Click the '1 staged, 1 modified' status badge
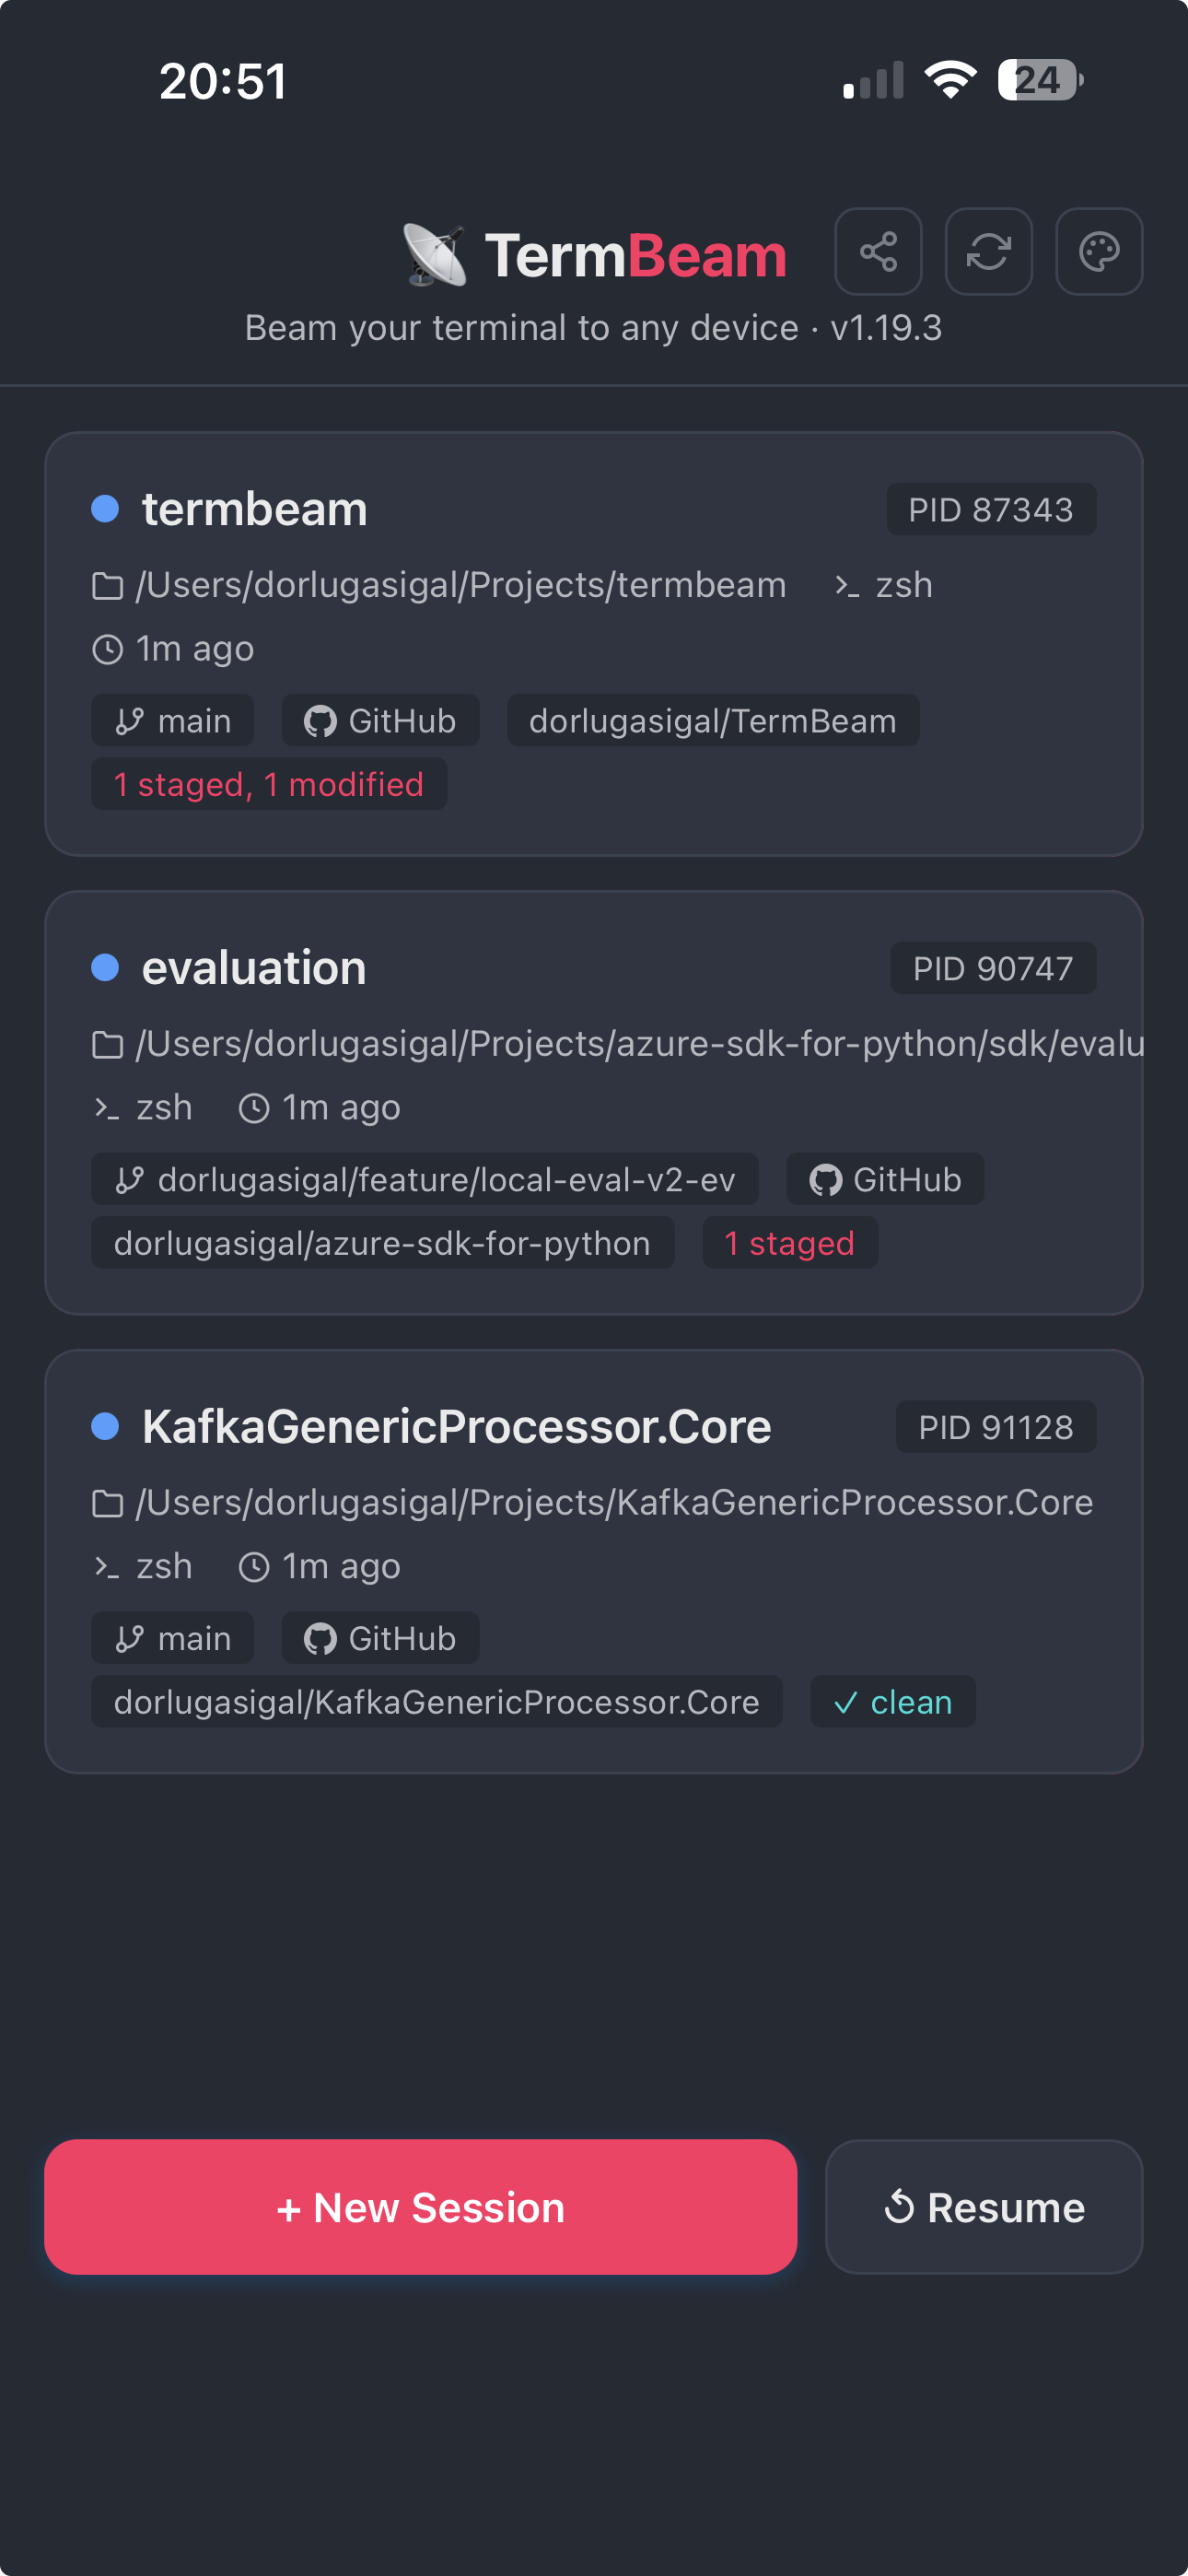The height and width of the screenshot is (2576, 1188). [269, 785]
